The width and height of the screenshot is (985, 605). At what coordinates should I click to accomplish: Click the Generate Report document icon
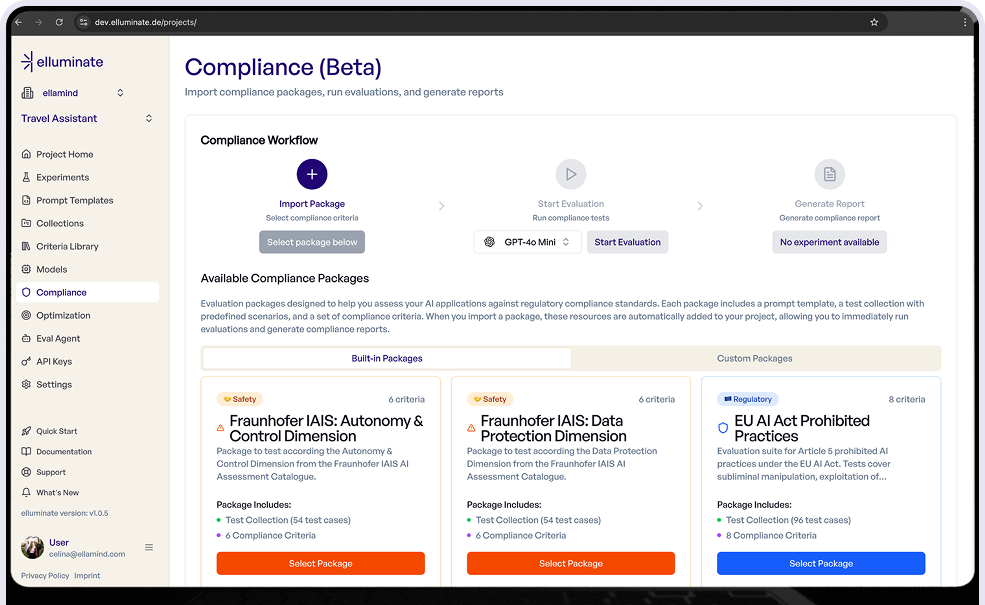click(830, 174)
